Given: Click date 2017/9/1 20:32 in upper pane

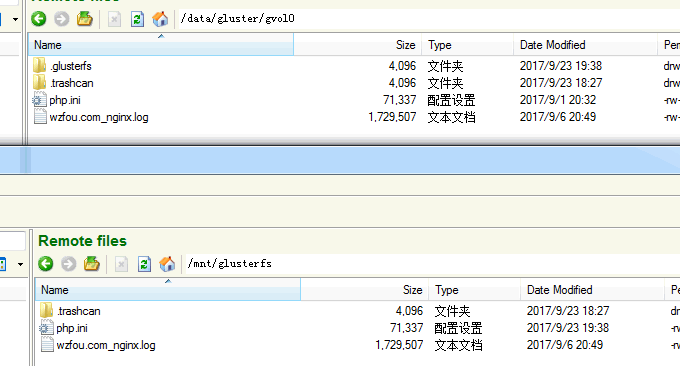Looking at the screenshot, I should pyautogui.click(x=558, y=100).
